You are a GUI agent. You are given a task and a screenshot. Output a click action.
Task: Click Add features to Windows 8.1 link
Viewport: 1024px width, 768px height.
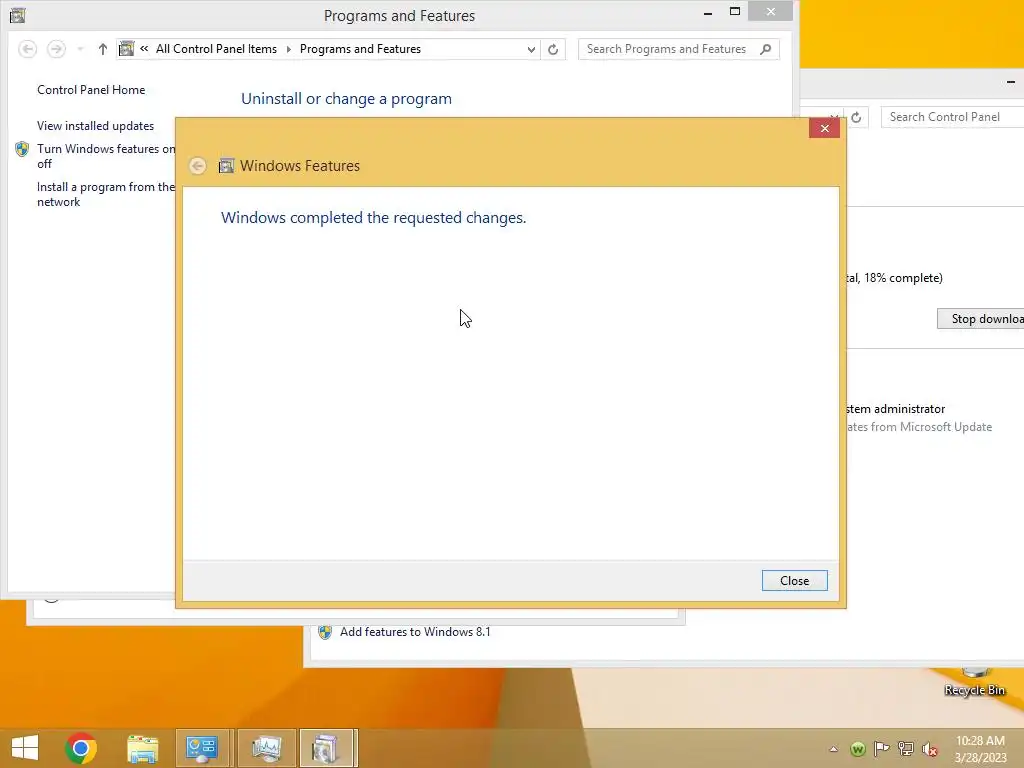[415, 632]
